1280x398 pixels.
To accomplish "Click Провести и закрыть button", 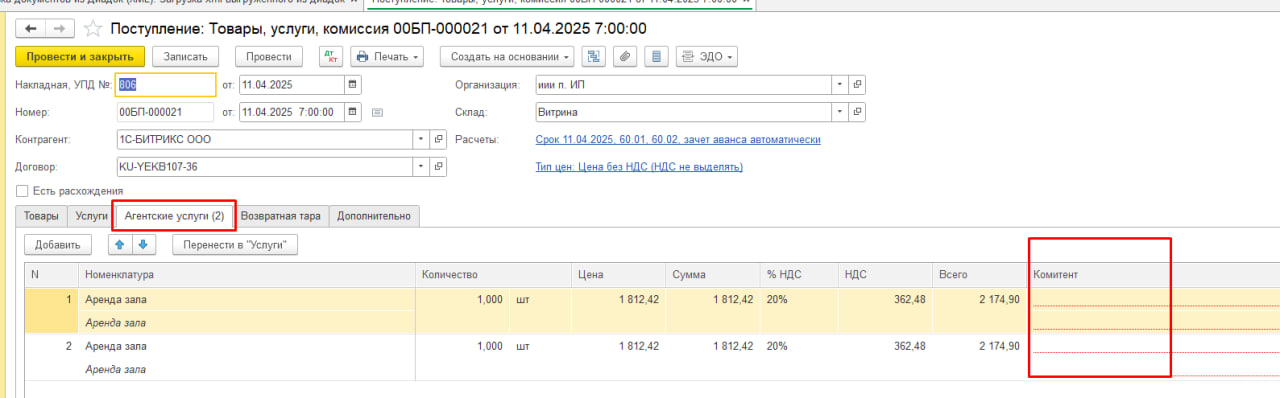I will coord(80,57).
